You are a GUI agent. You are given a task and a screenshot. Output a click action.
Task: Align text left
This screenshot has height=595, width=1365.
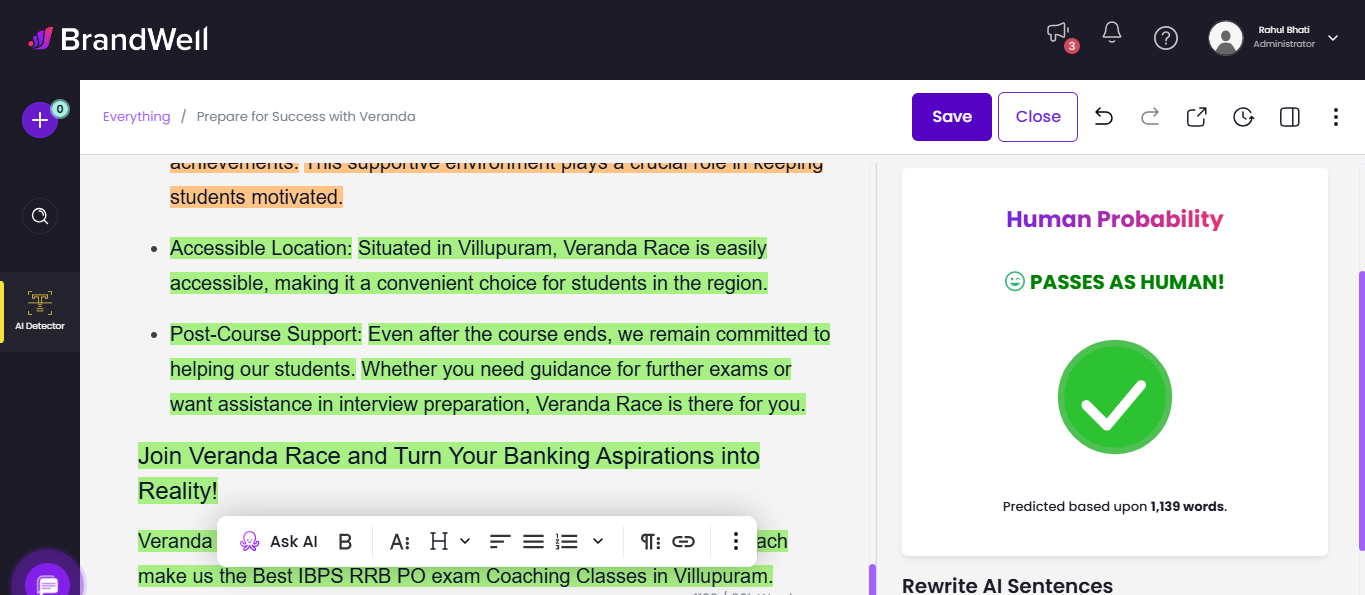pyautogui.click(x=500, y=541)
